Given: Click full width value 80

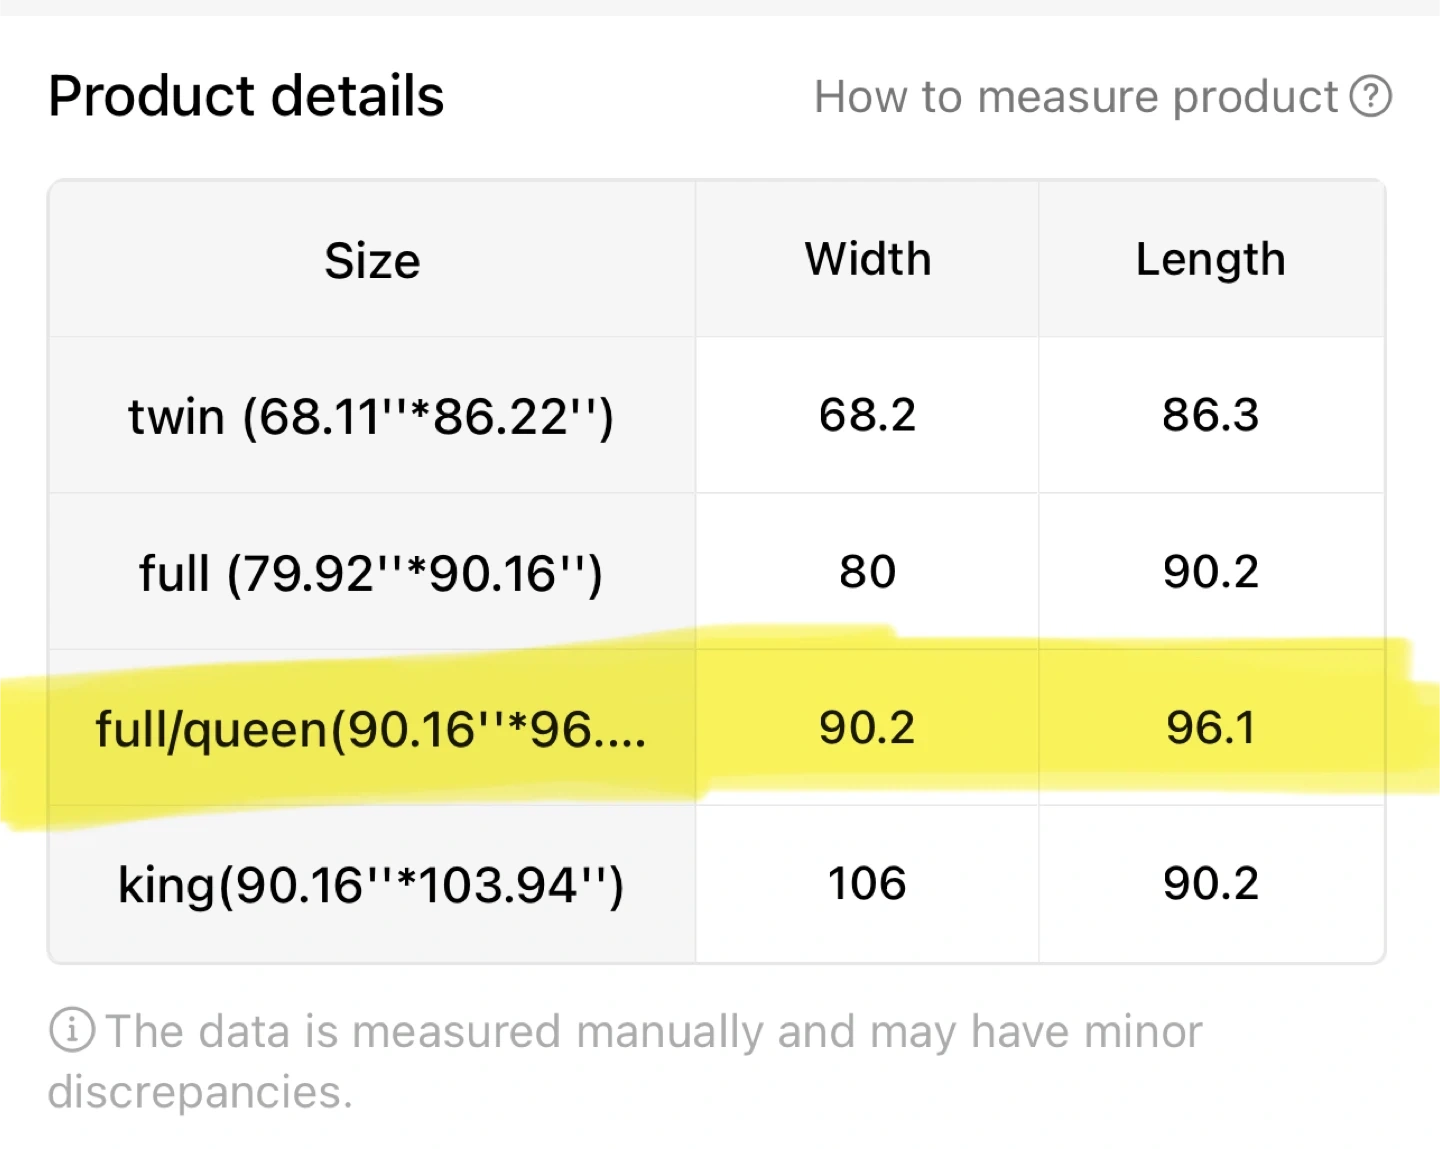Looking at the screenshot, I should click(867, 572).
